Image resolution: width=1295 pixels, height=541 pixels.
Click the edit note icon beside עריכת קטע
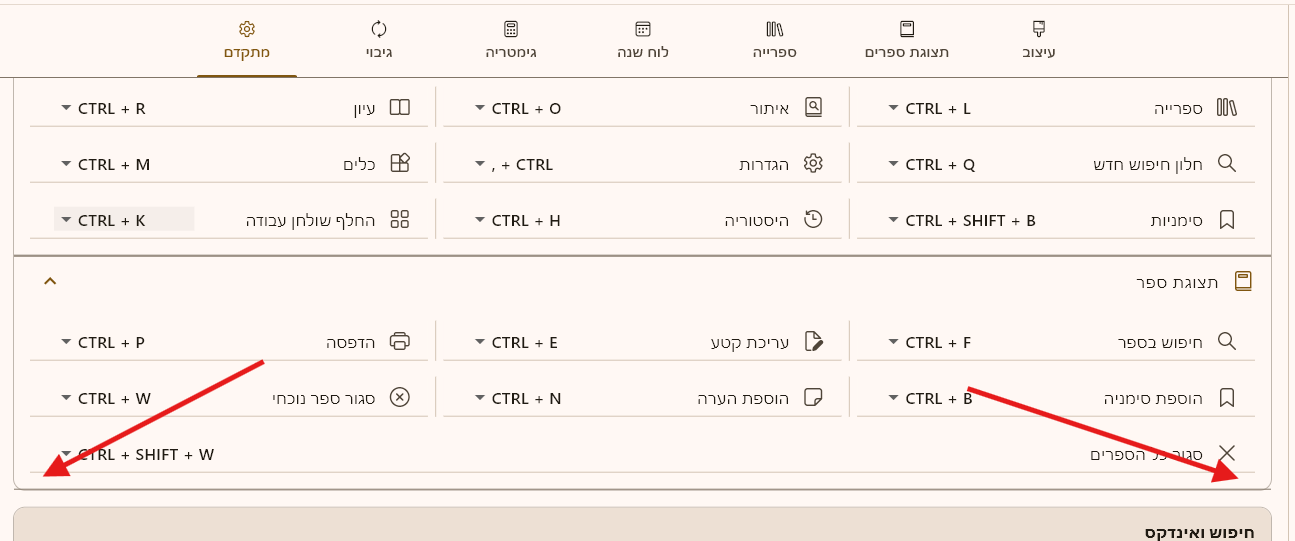pos(813,342)
